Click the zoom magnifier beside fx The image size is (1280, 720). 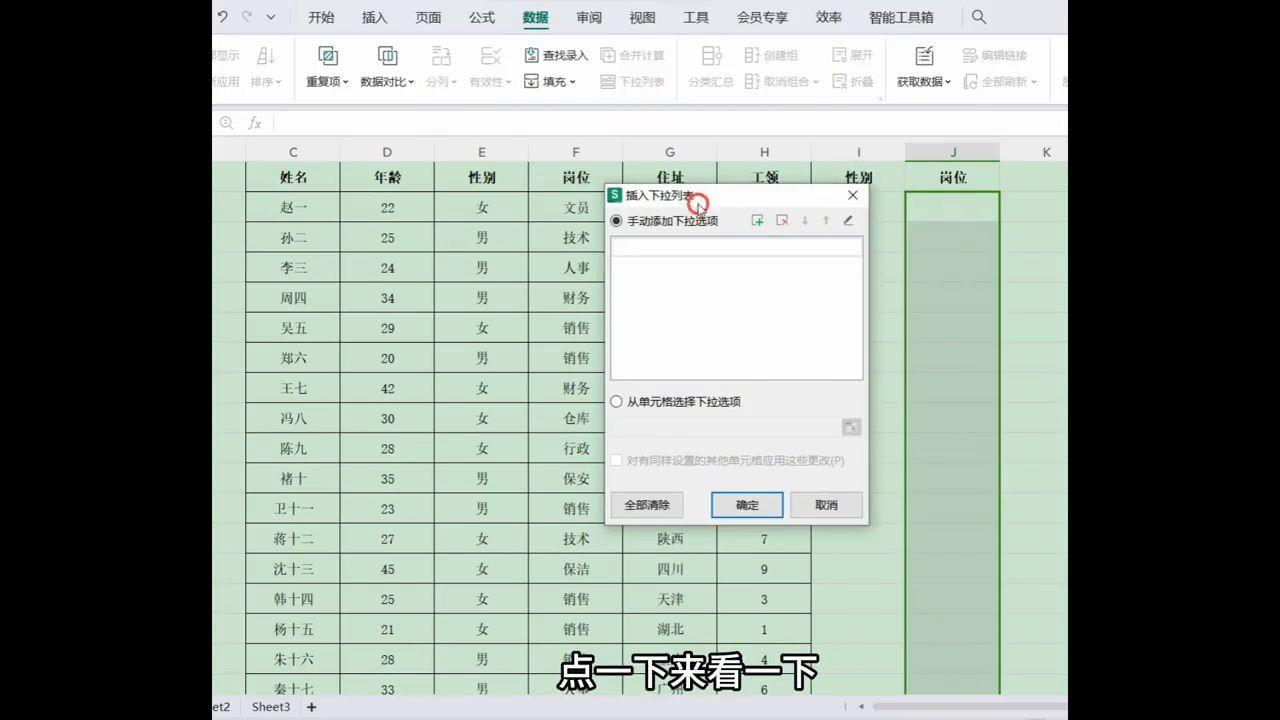tap(227, 123)
